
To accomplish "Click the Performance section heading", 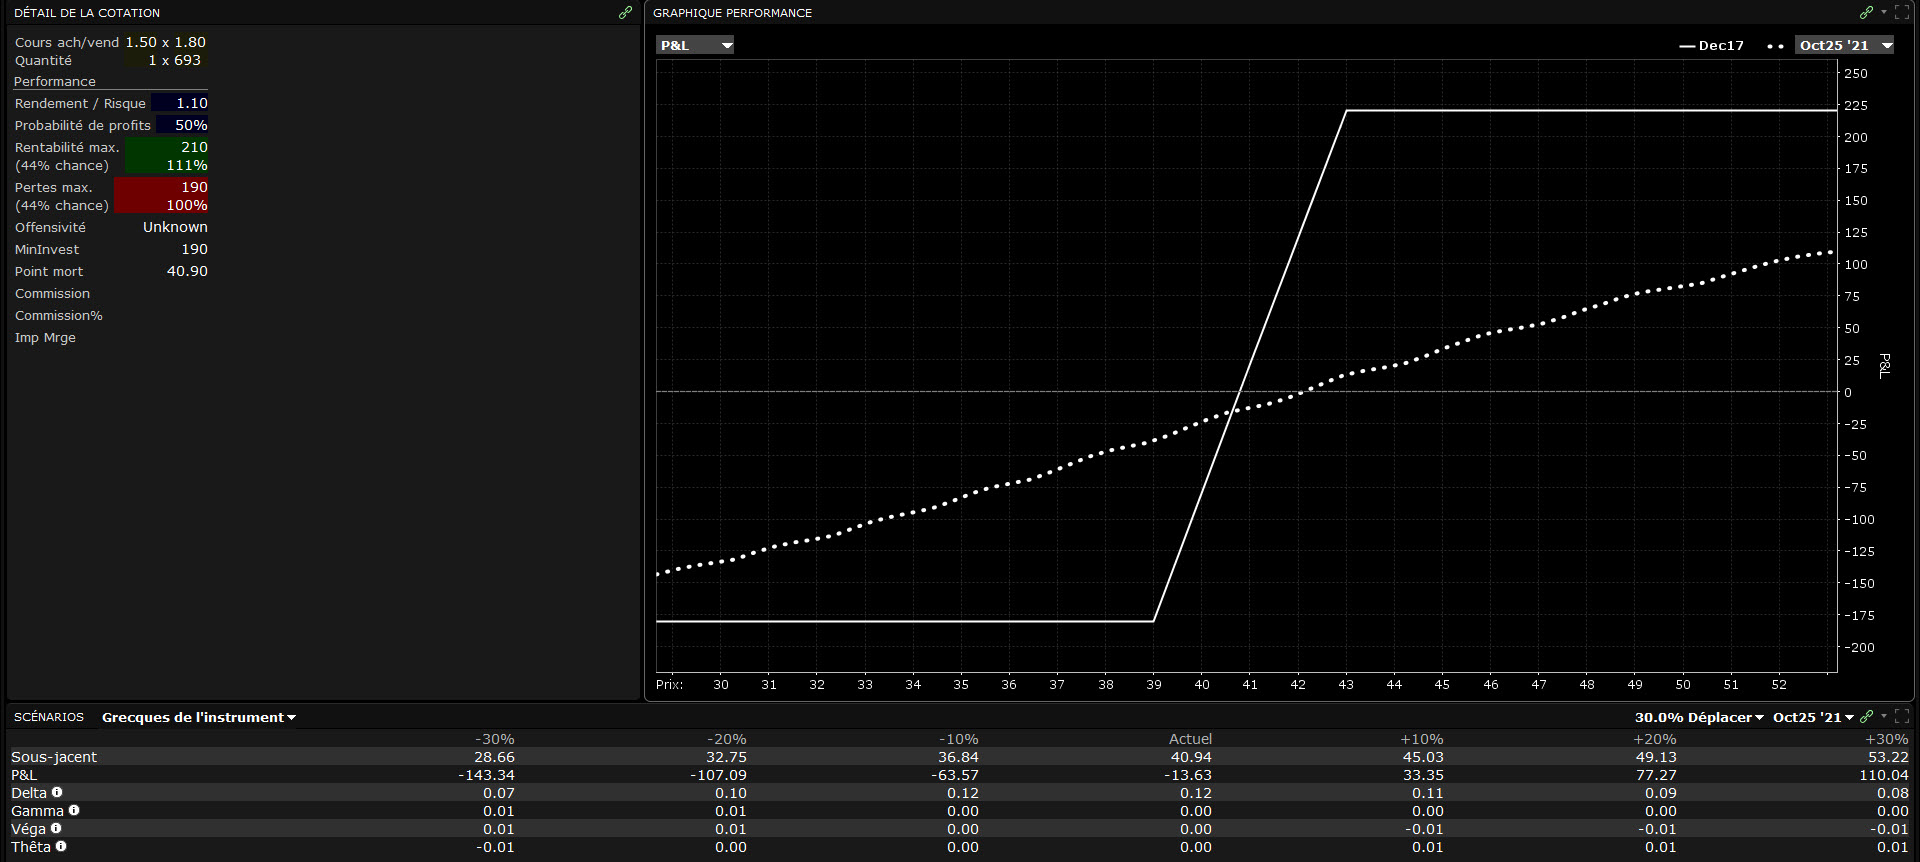I will [55, 81].
